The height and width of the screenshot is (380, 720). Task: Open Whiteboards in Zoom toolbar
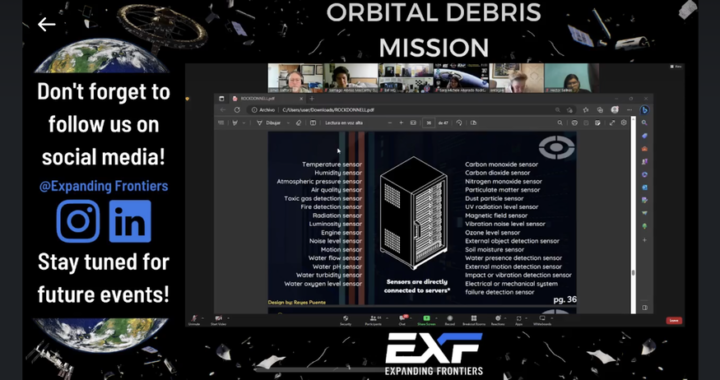[x=542, y=320]
